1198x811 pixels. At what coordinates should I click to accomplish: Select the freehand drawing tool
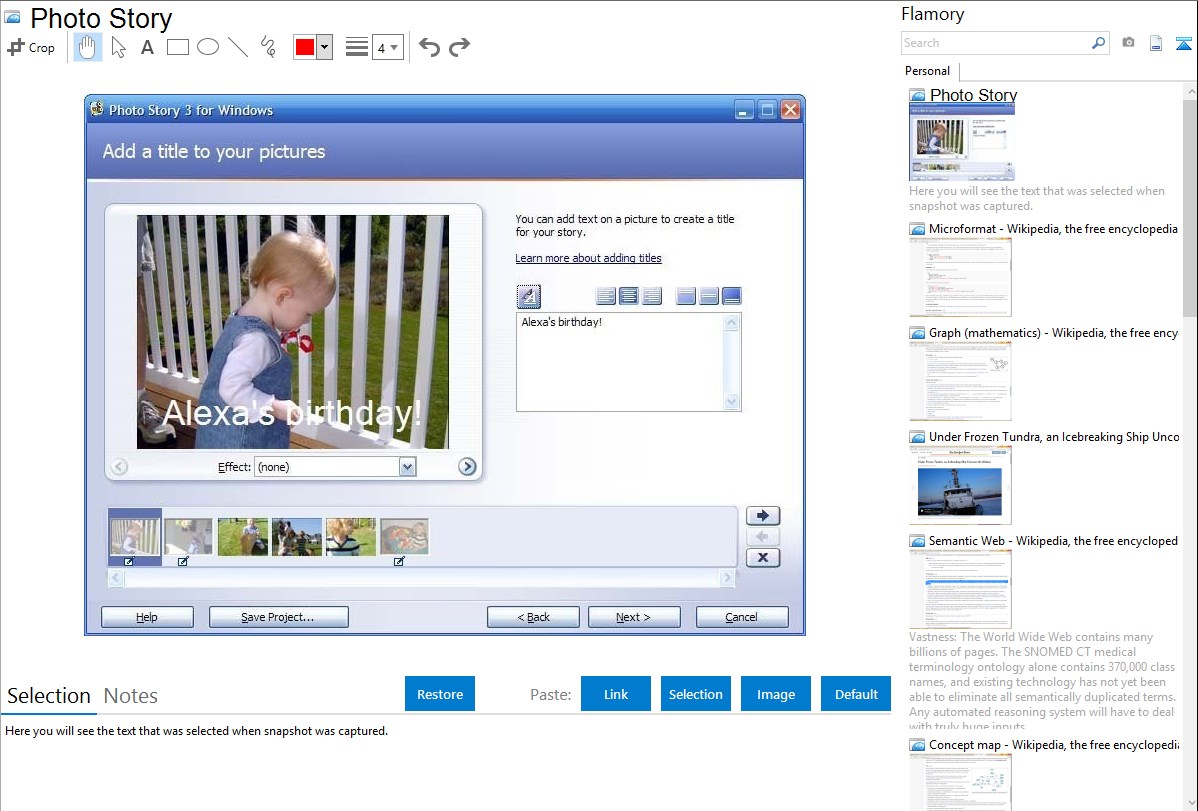tap(268, 47)
